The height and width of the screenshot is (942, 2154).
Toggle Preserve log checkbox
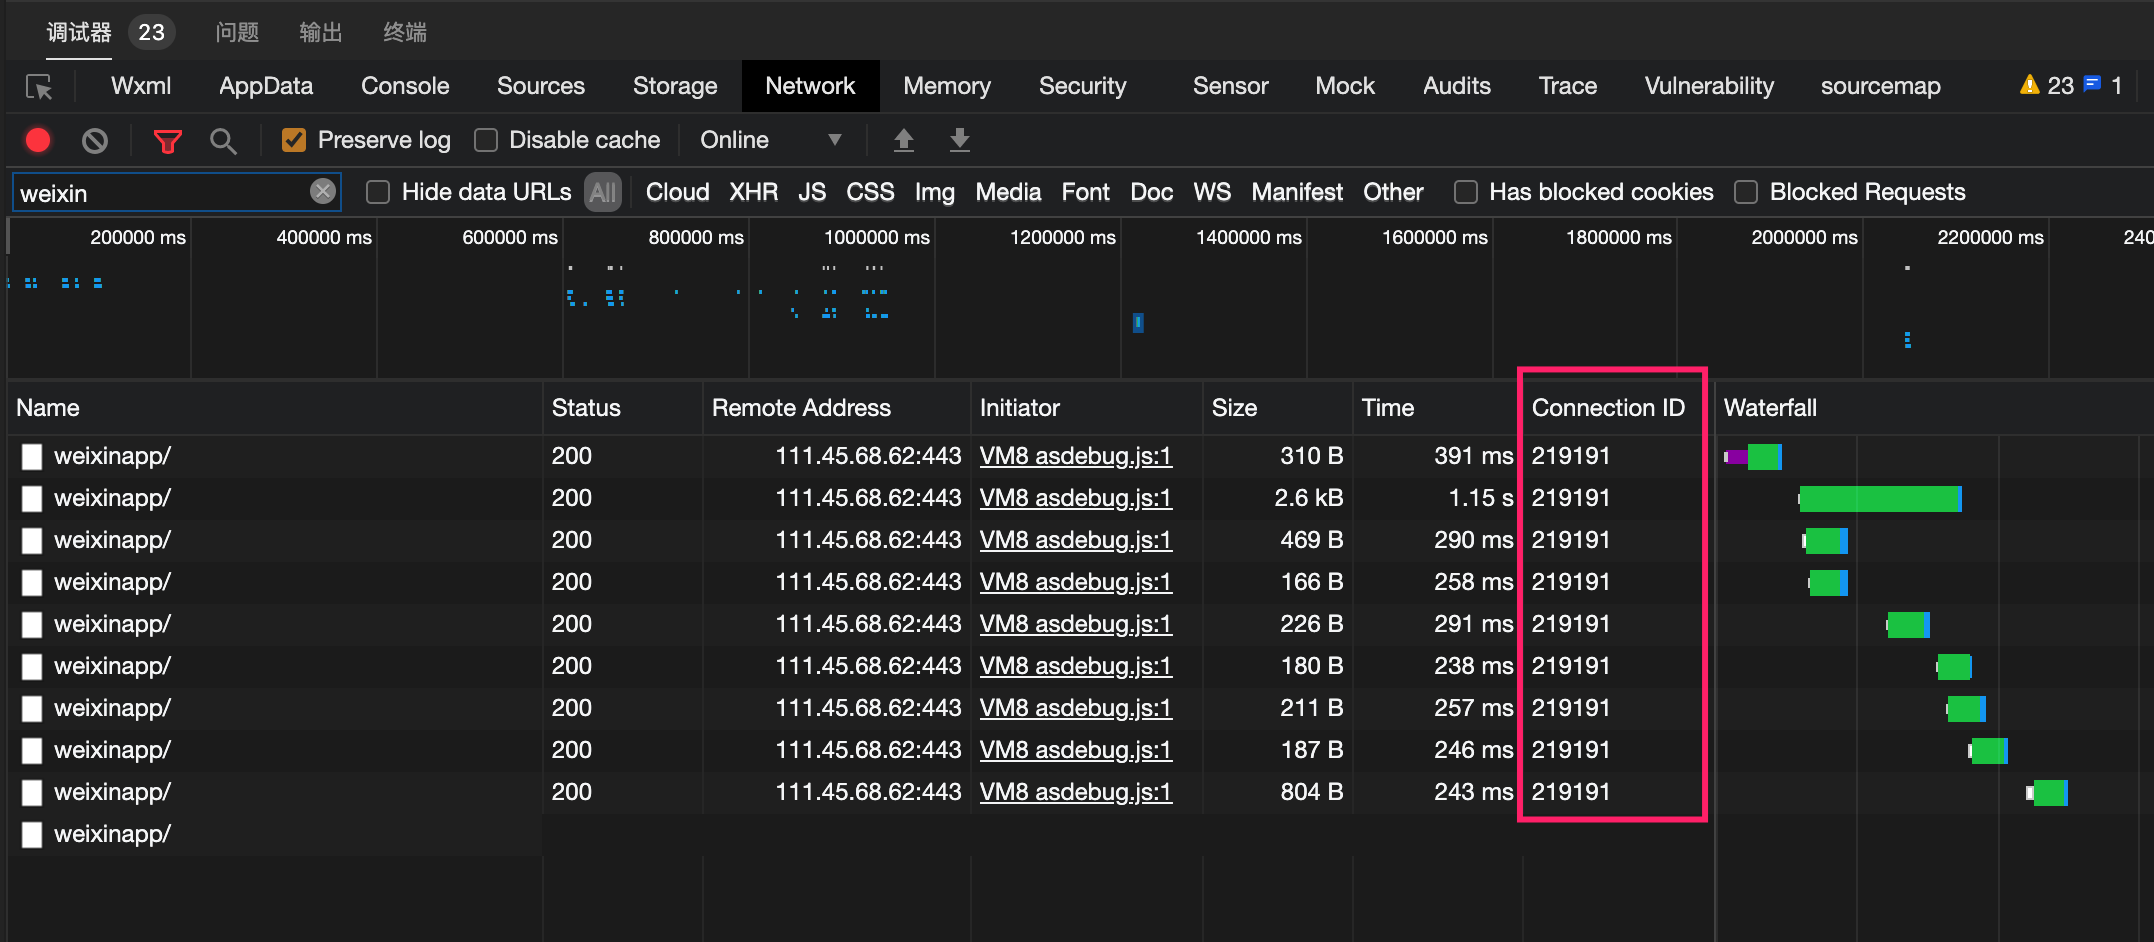click(293, 140)
